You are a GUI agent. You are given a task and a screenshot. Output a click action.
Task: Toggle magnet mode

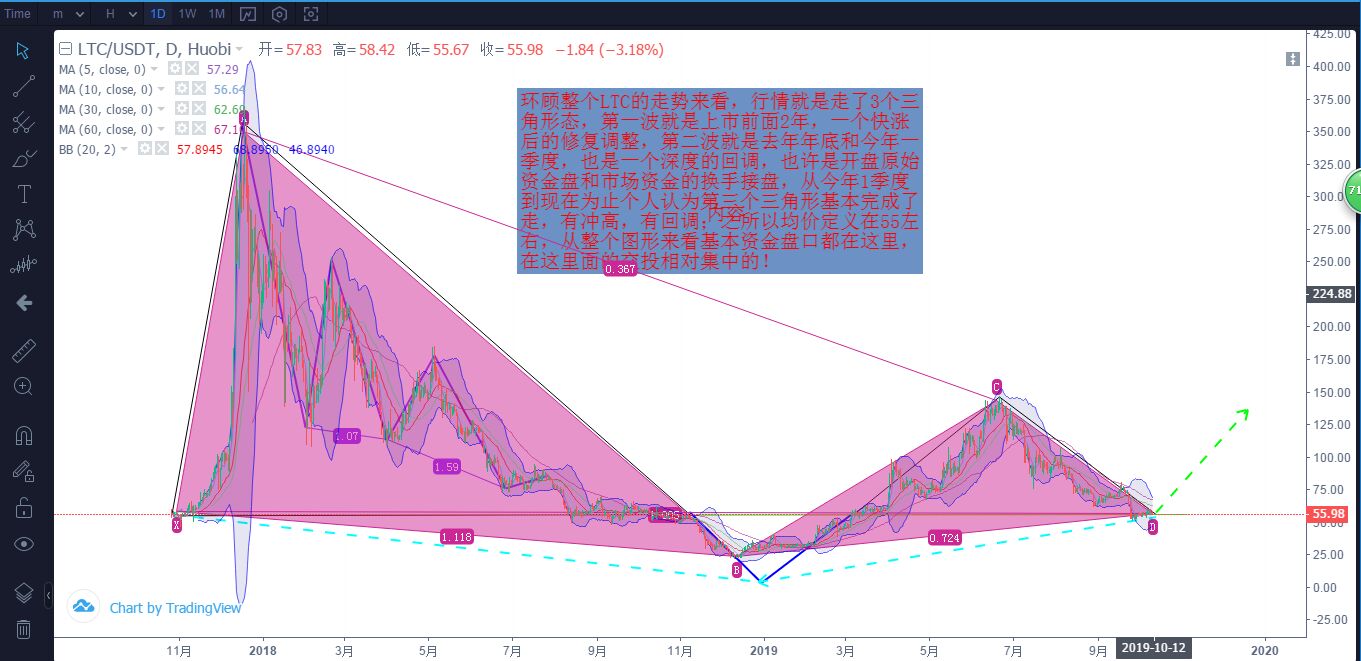click(x=23, y=436)
